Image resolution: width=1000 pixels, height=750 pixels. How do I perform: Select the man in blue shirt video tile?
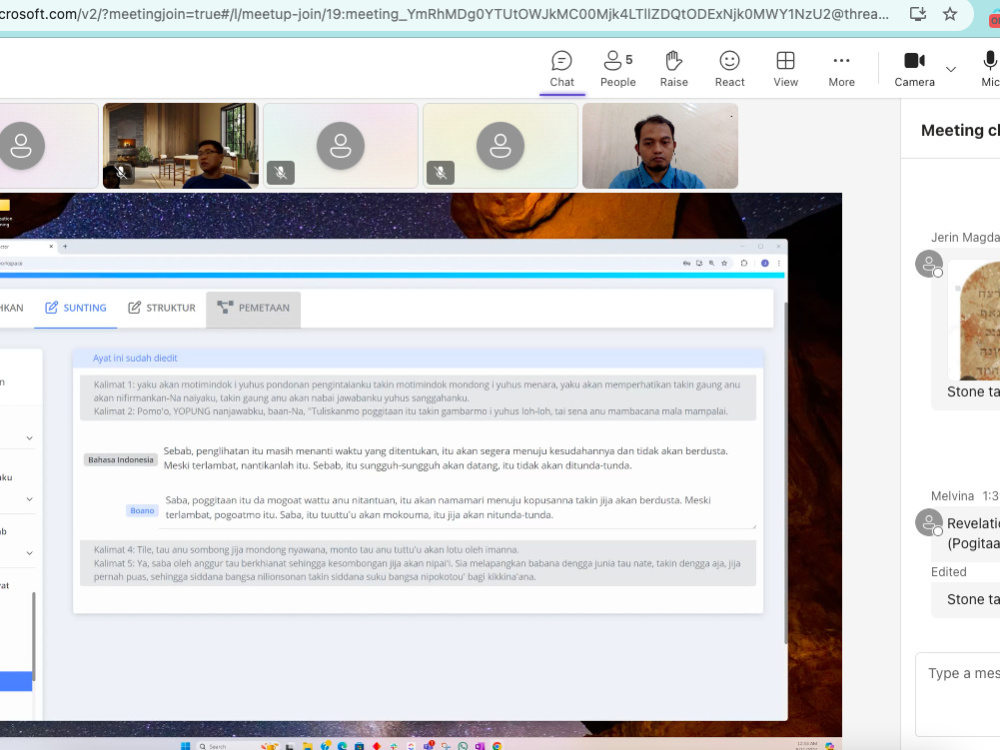click(660, 146)
